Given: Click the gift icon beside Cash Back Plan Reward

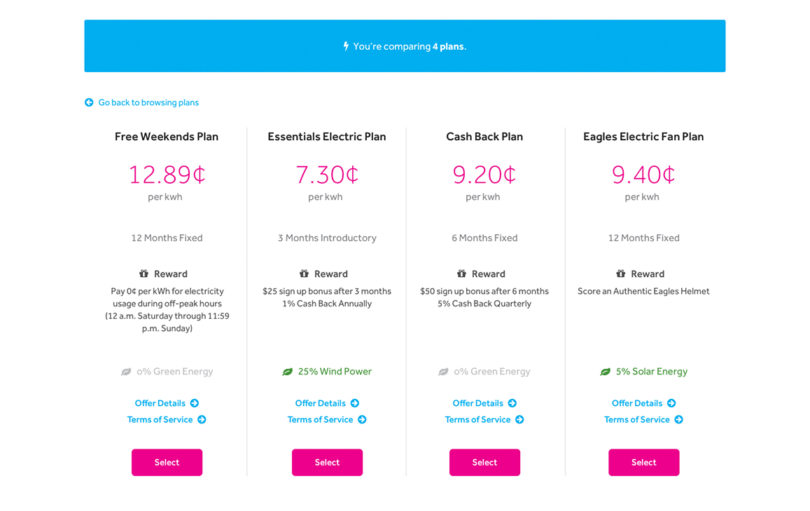Looking at the screenshot, I should [x=461, y=273].
